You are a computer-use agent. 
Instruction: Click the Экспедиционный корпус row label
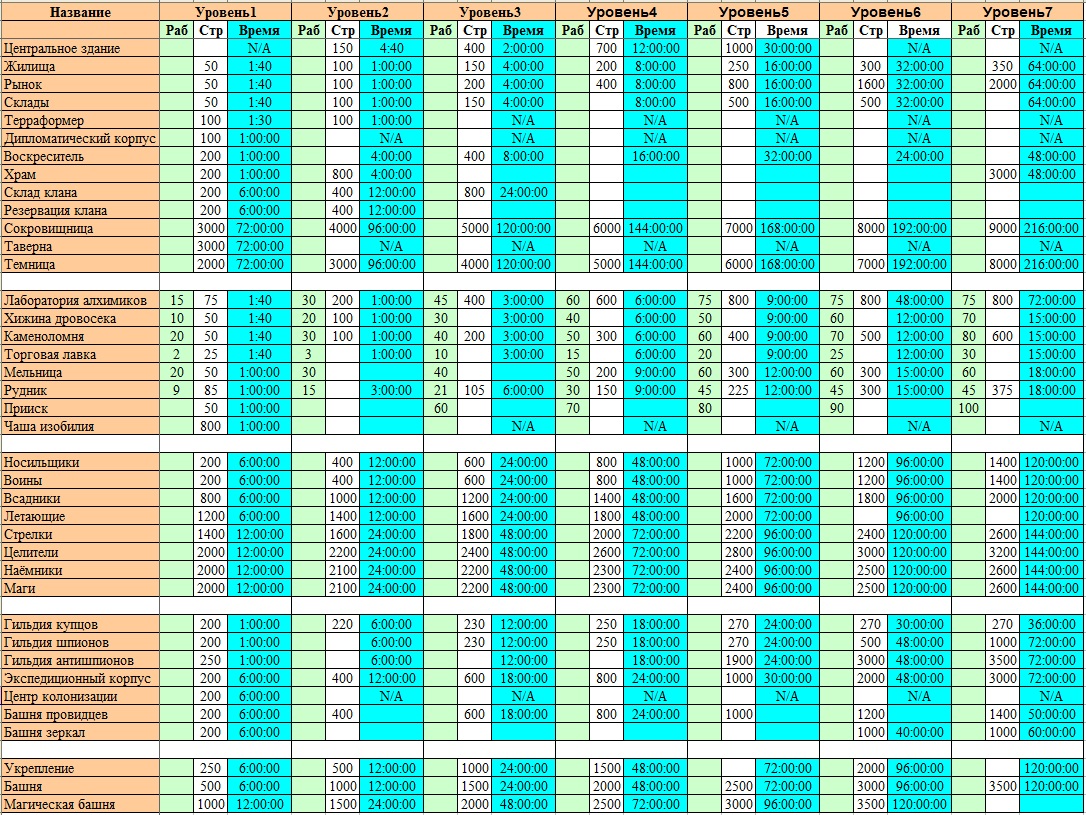coord(80,679)
